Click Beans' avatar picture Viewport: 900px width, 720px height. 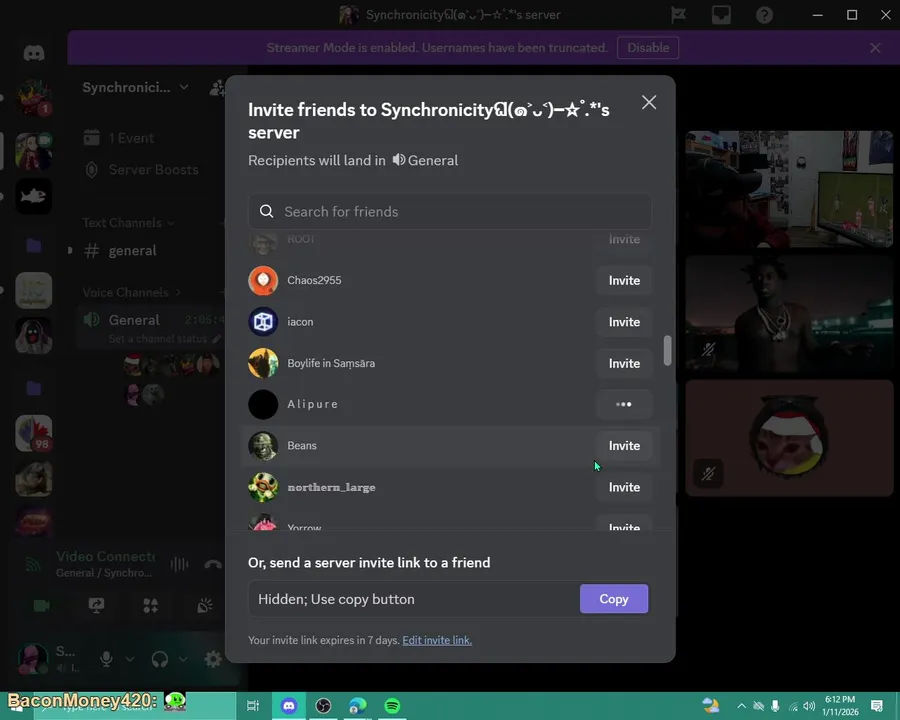click(263, 446)
